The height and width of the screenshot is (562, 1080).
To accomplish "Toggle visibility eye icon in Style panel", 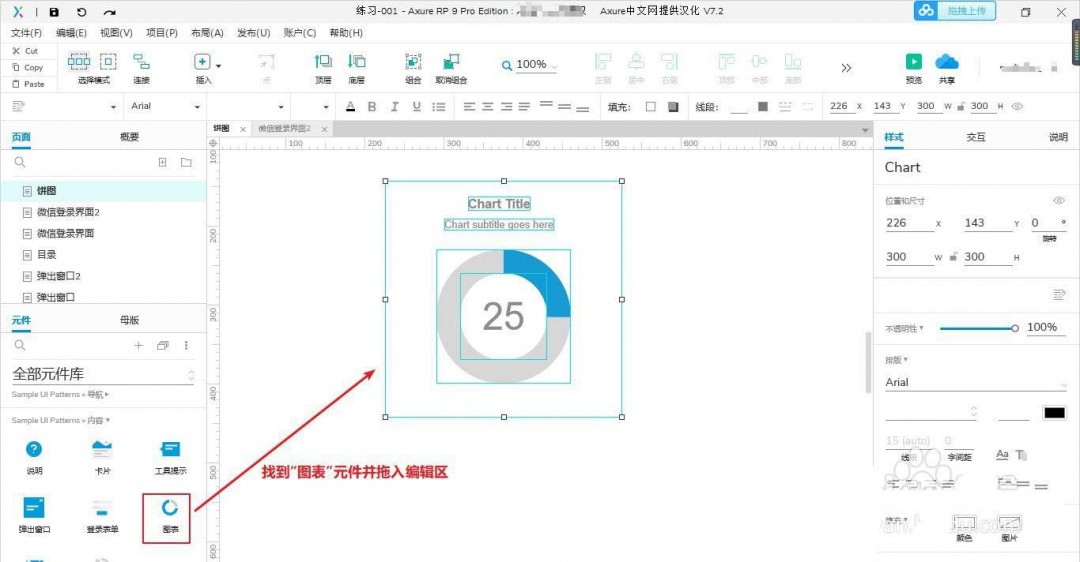I will point(1059,201).
